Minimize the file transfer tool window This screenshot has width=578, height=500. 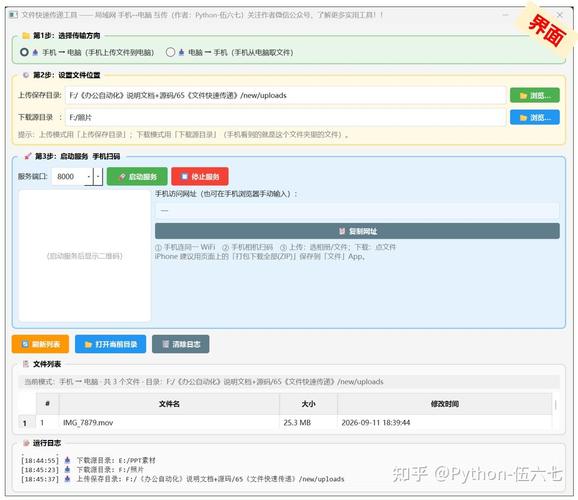point(505,15)
